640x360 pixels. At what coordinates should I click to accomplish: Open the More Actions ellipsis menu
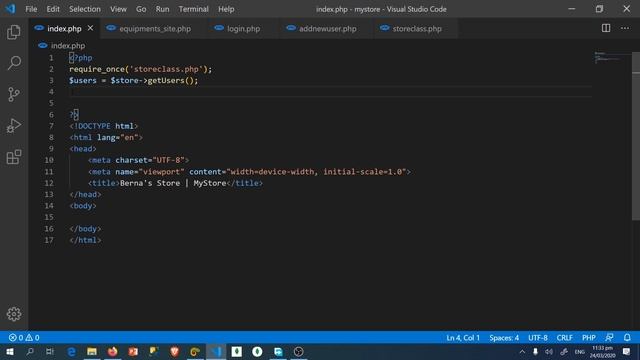click(x=625, y=28)
